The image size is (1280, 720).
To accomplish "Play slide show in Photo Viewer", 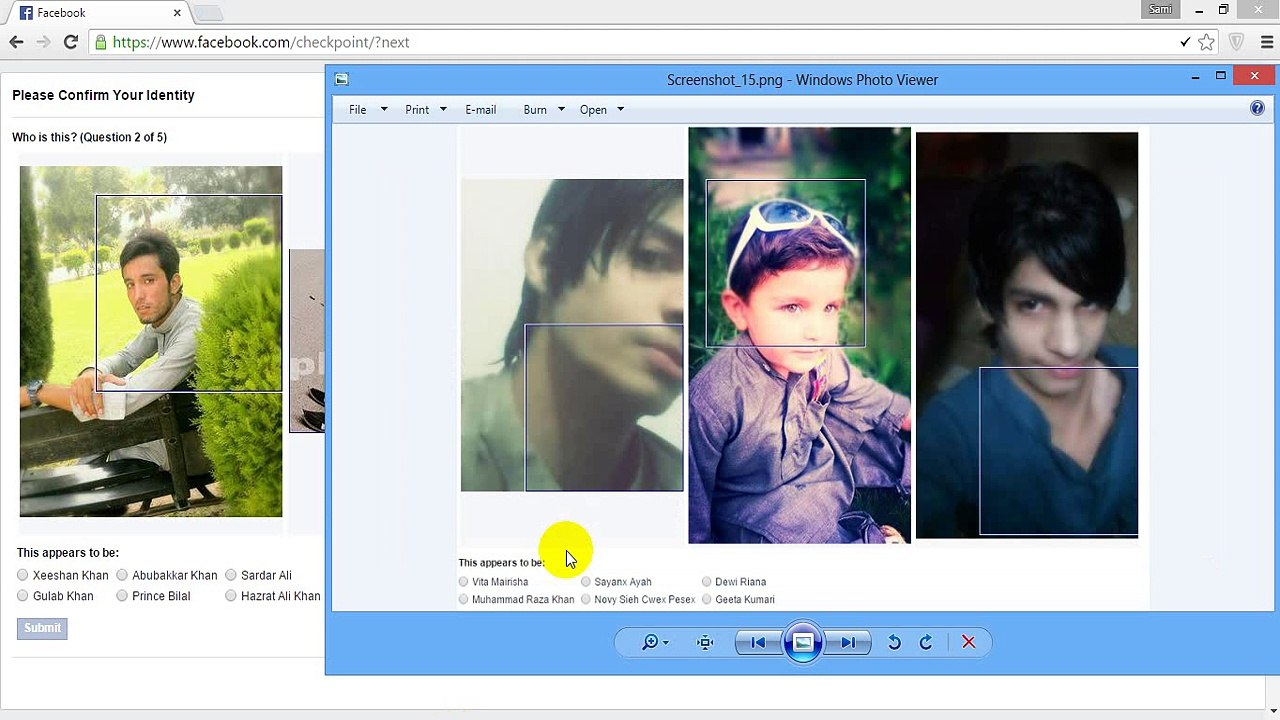I will [x=803, y=642].
